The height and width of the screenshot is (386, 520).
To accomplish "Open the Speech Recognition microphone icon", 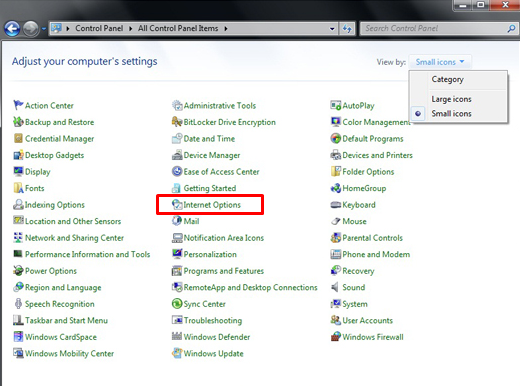I will 18,304.
